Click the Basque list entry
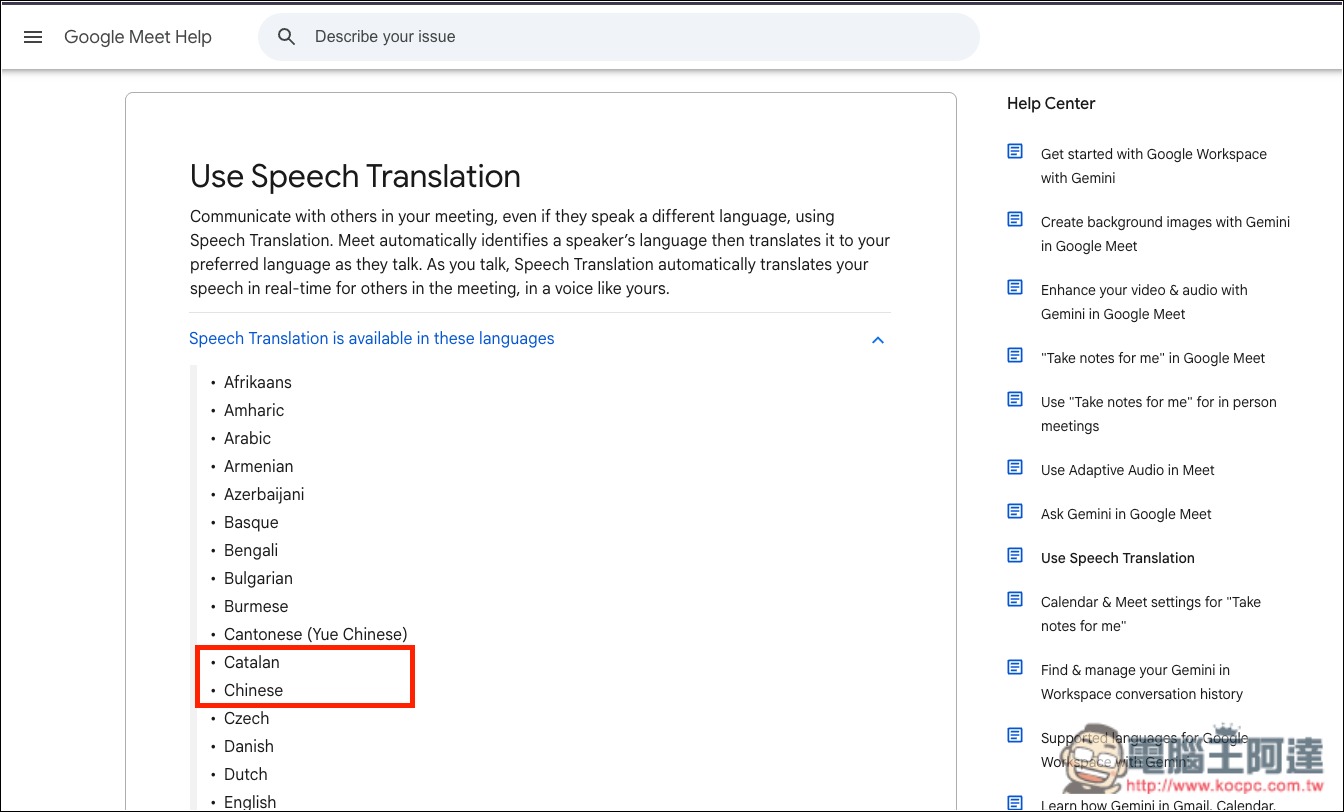 [x=251, y=522]
